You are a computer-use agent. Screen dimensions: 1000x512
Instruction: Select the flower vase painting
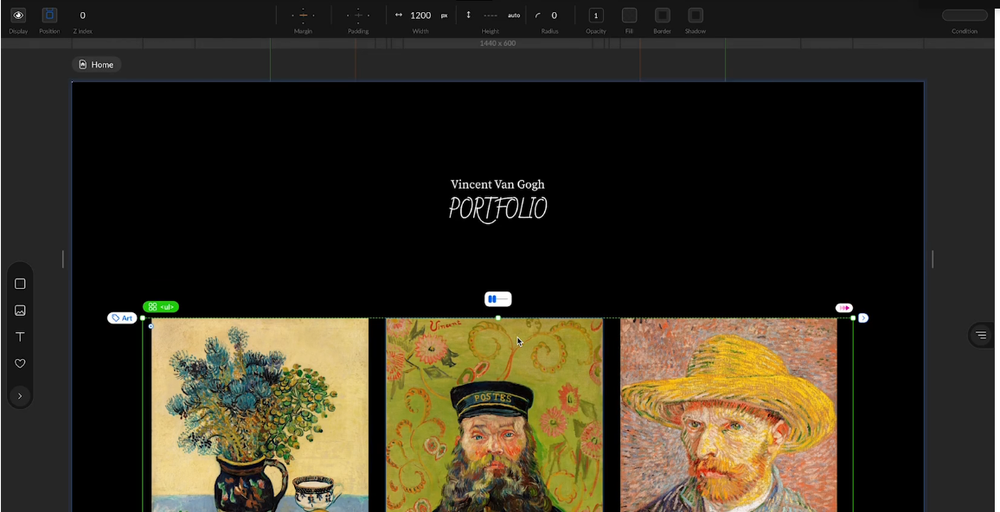[260, 414]
